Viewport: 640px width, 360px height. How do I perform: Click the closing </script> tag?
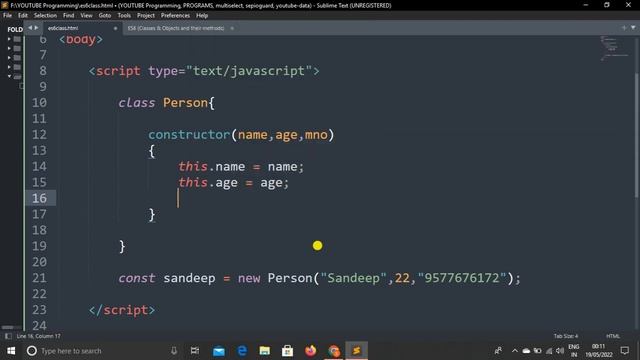pyautogui.click(x=122, y=310)
